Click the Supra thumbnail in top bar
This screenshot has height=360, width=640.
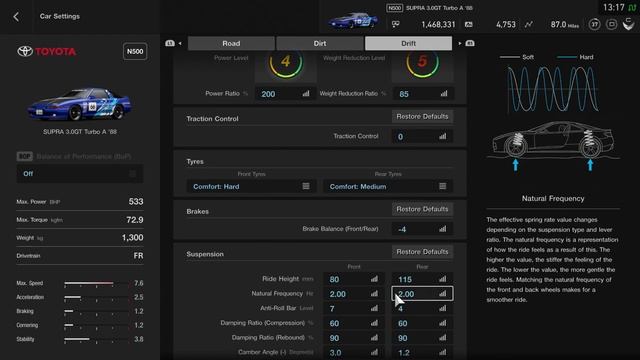[x=353, y=20]
